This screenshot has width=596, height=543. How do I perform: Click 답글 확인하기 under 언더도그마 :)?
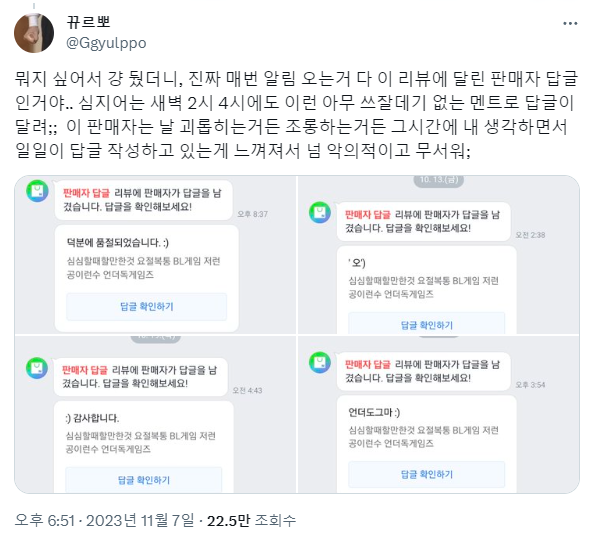[x=427, y=474]
